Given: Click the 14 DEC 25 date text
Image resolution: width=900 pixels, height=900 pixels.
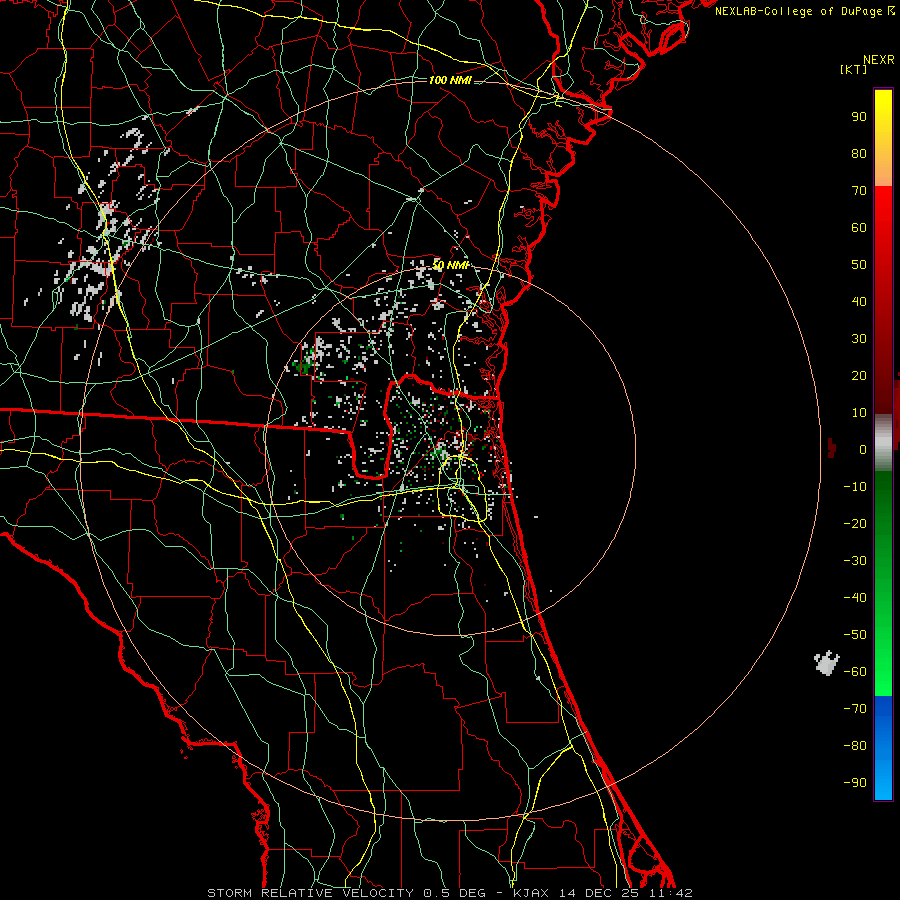Looking at the screenshot, I should [597, 893].
